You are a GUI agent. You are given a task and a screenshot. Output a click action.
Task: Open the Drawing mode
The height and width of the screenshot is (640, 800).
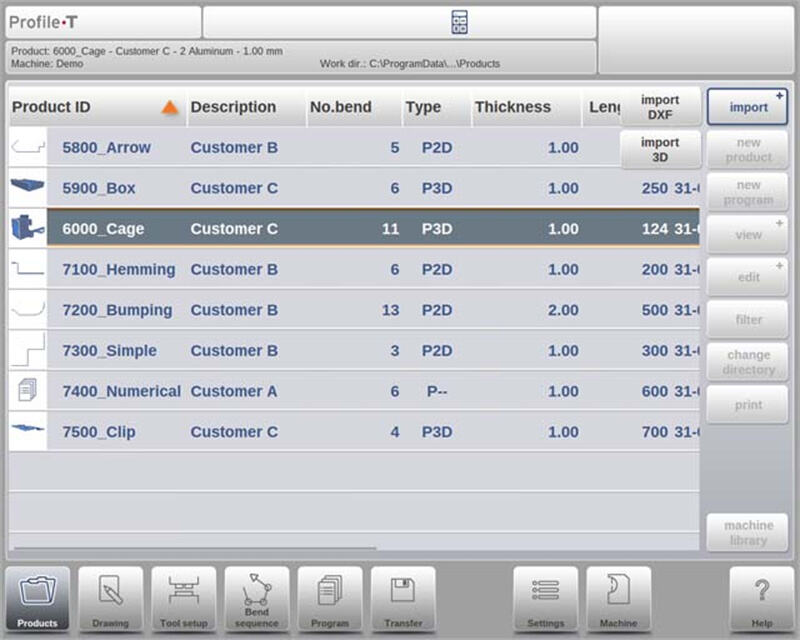(x=110, y=599)
